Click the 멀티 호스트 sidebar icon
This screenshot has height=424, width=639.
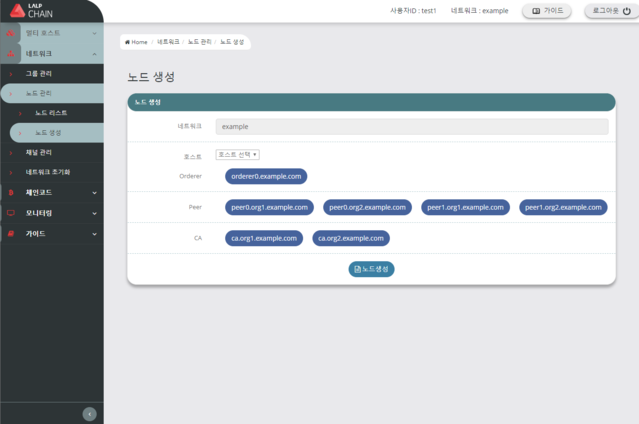11,34
